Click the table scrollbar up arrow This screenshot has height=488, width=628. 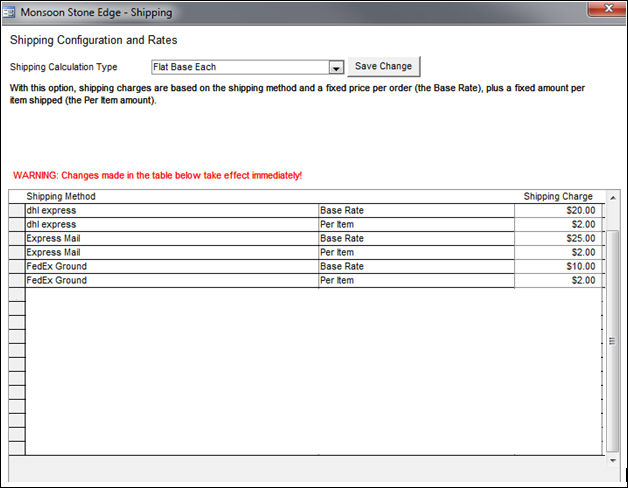click(x=612, y=196)
